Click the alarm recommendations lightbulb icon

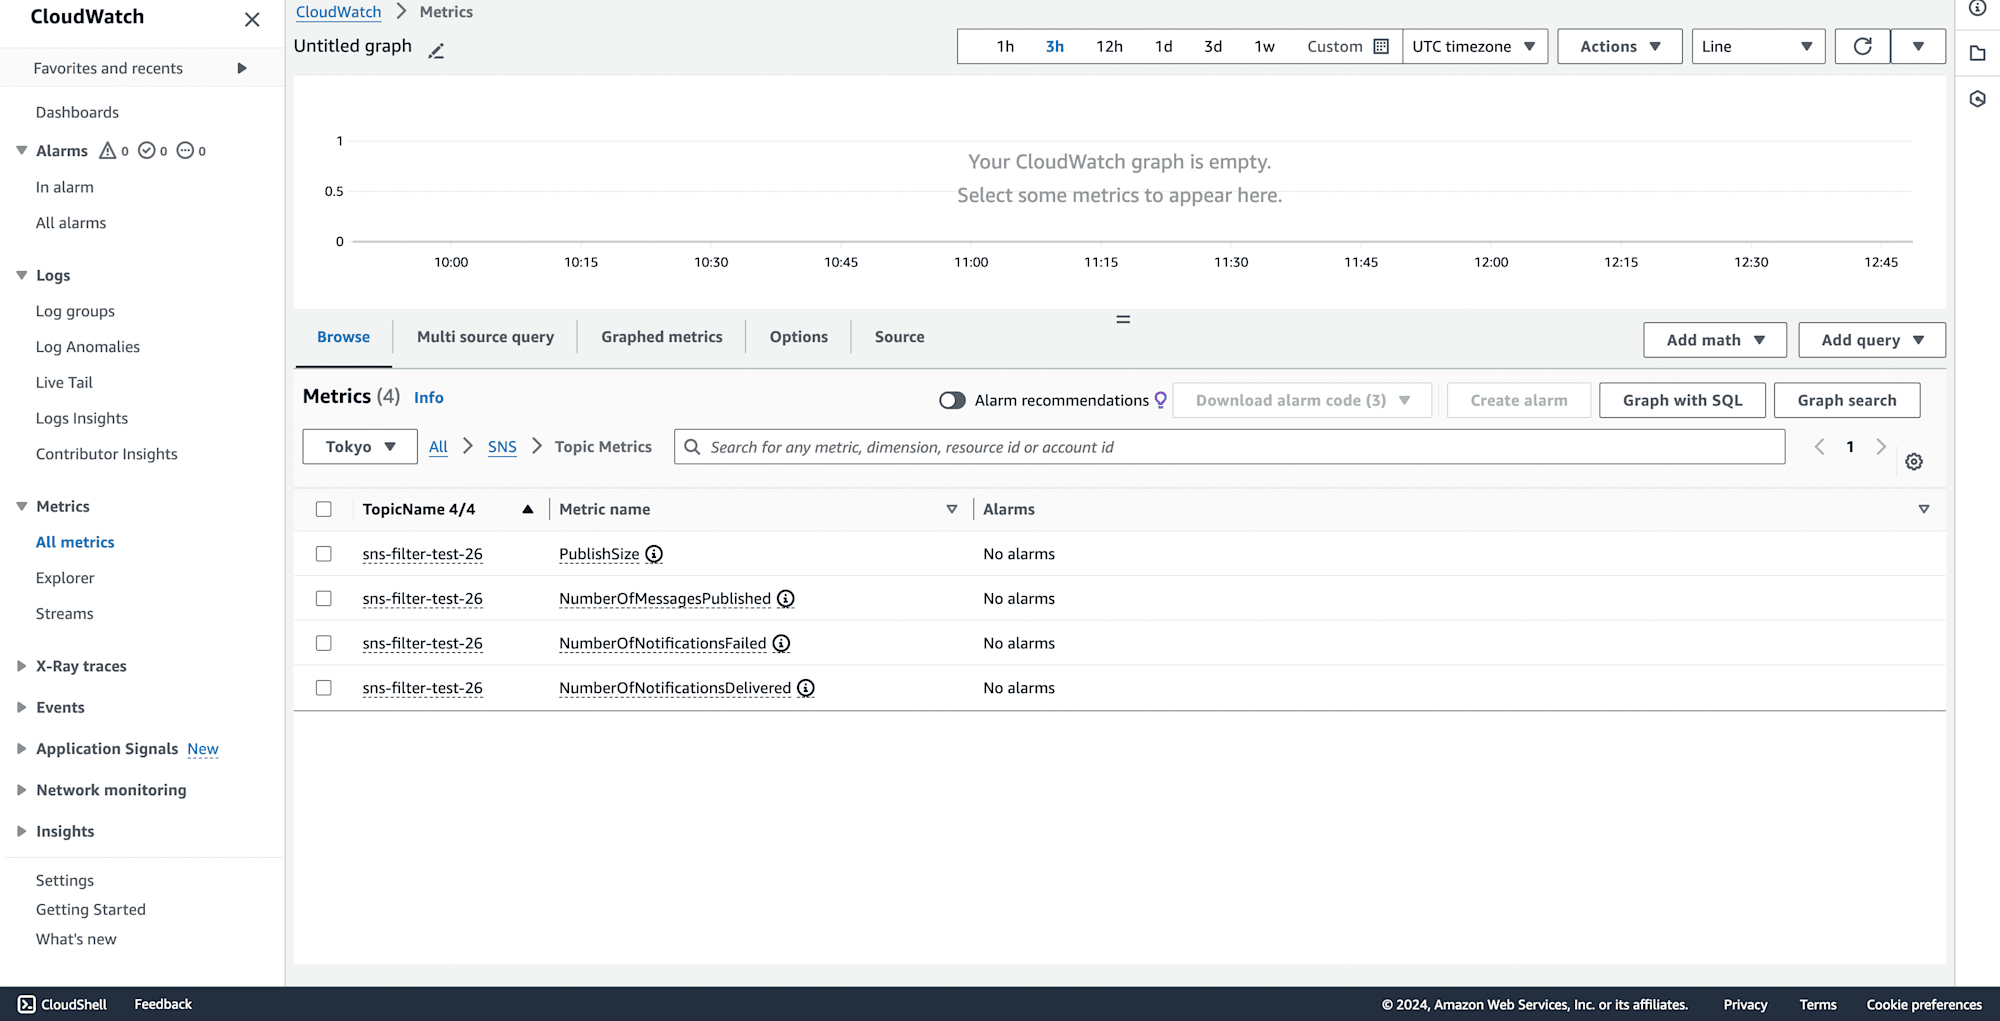coord(1161,400)
